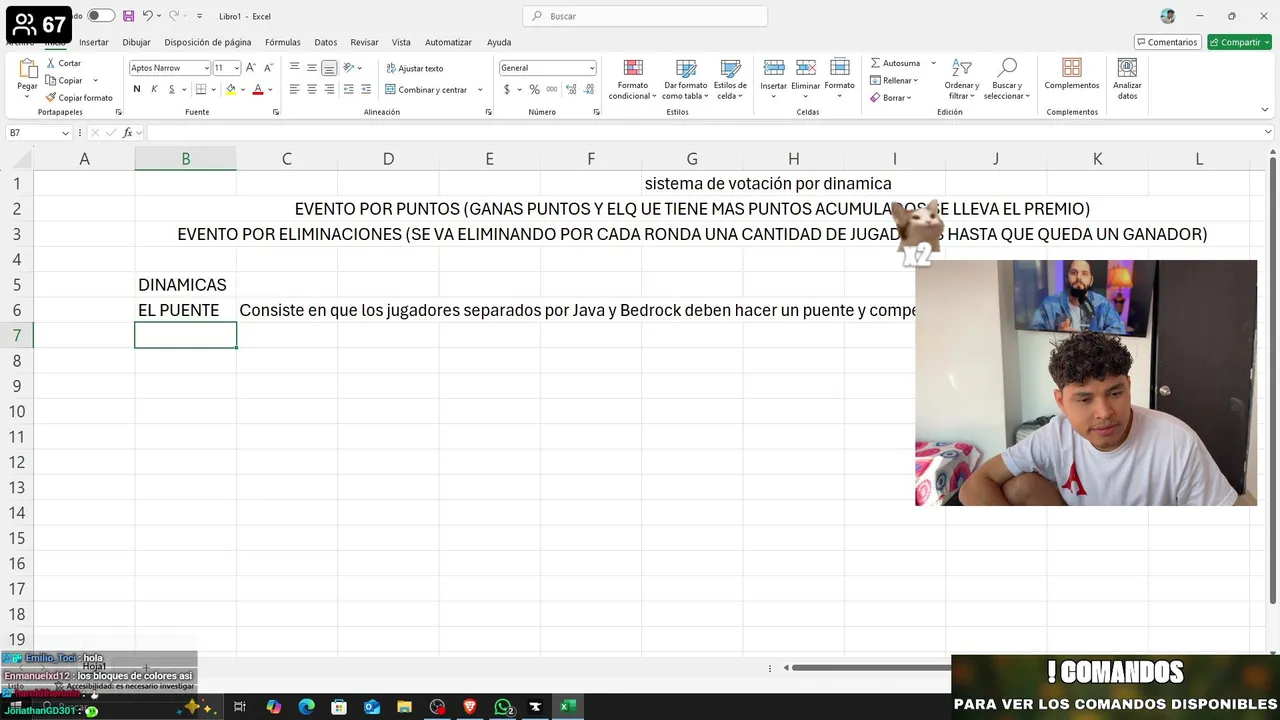Viewport: 1280px width, 720px height.
Task: Open Ordenar y filtrar menu
Action: tap(961, 79)
